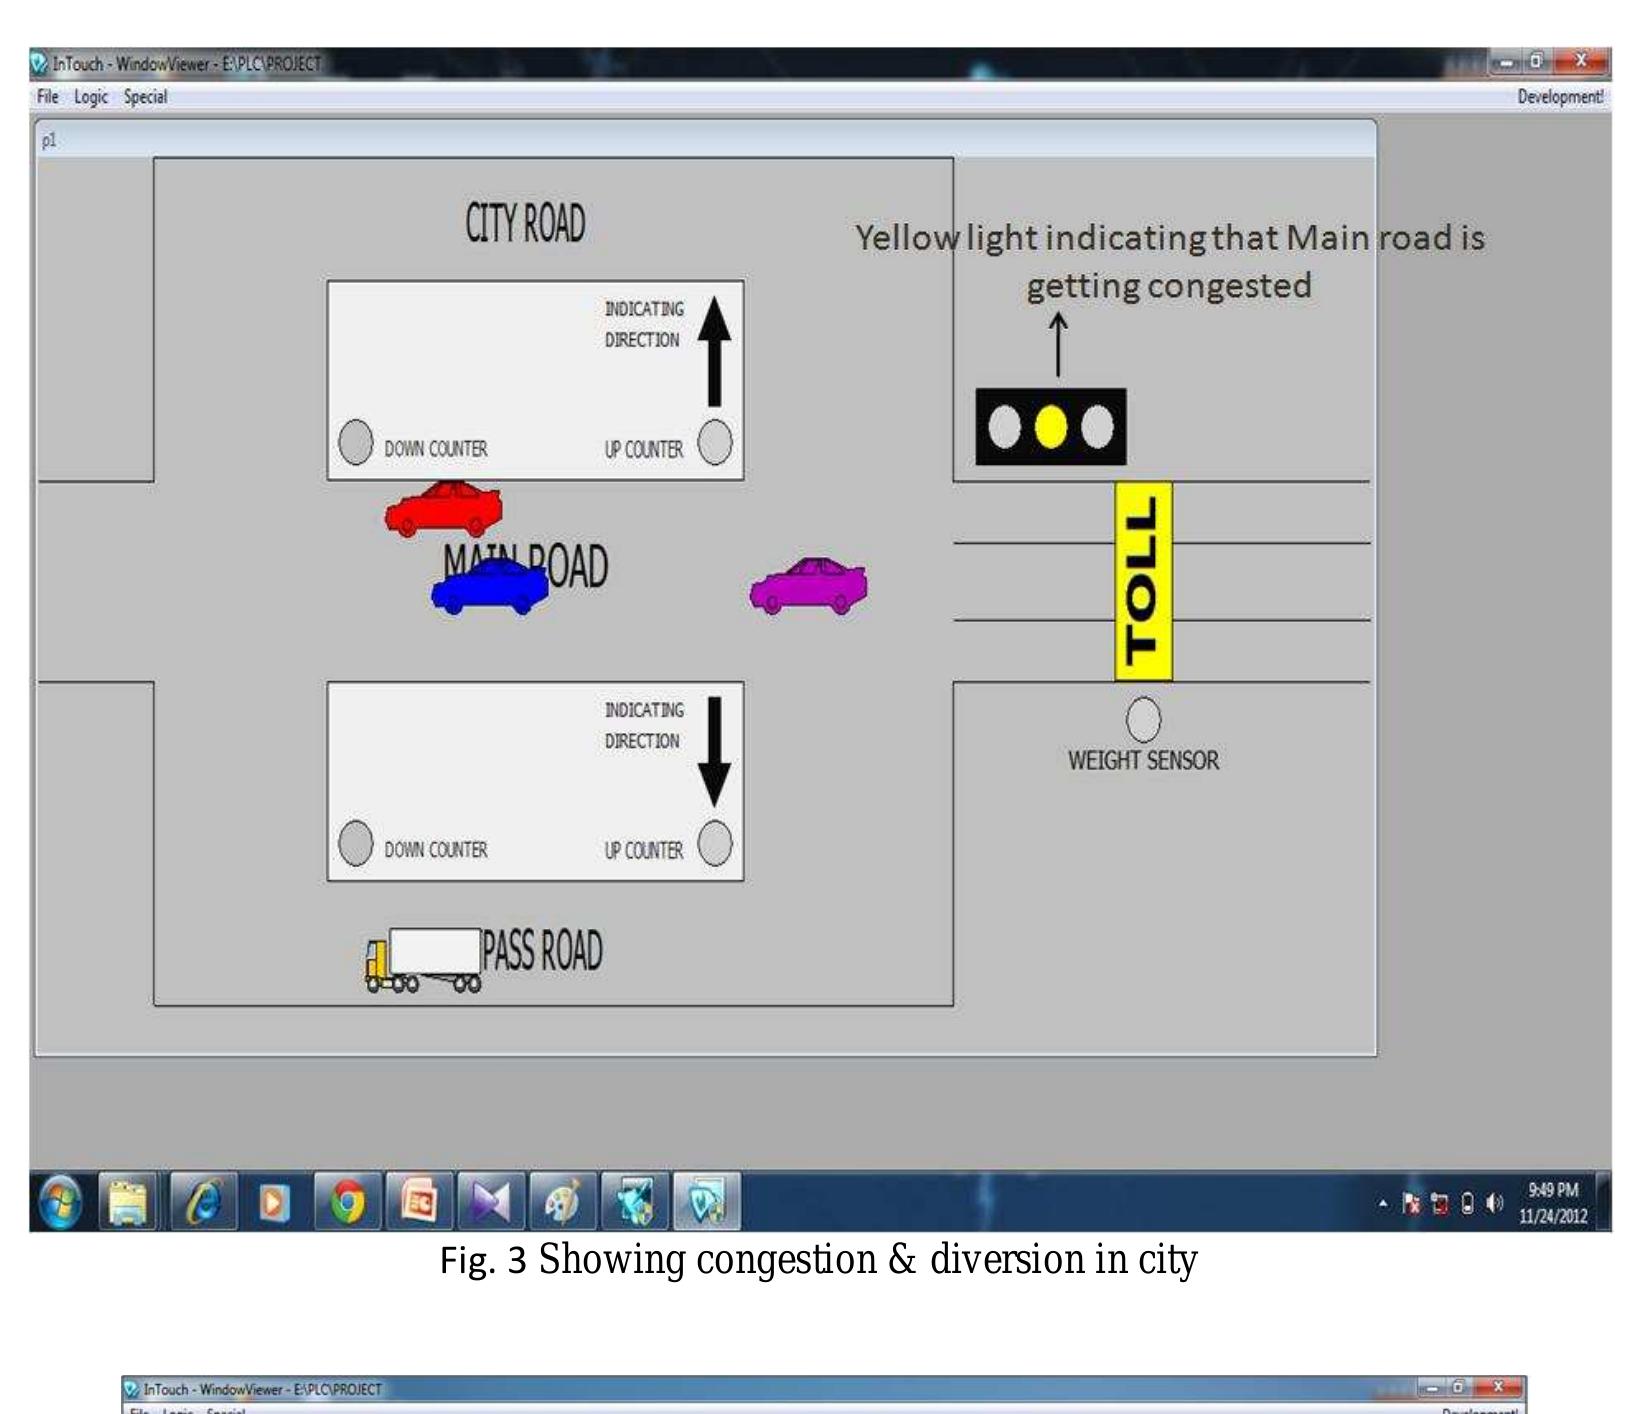Viewport: 1627px width, 1414px height.
Task: Open PowerPoint from the taskbar
Action: [x=419, y=1202]
